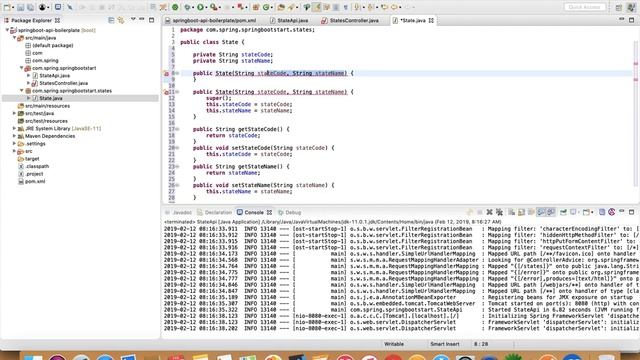This screenshot has height=360, width=640.
Task: Toggle Mark Occurrences in toolbar
Action: [316, 7]
